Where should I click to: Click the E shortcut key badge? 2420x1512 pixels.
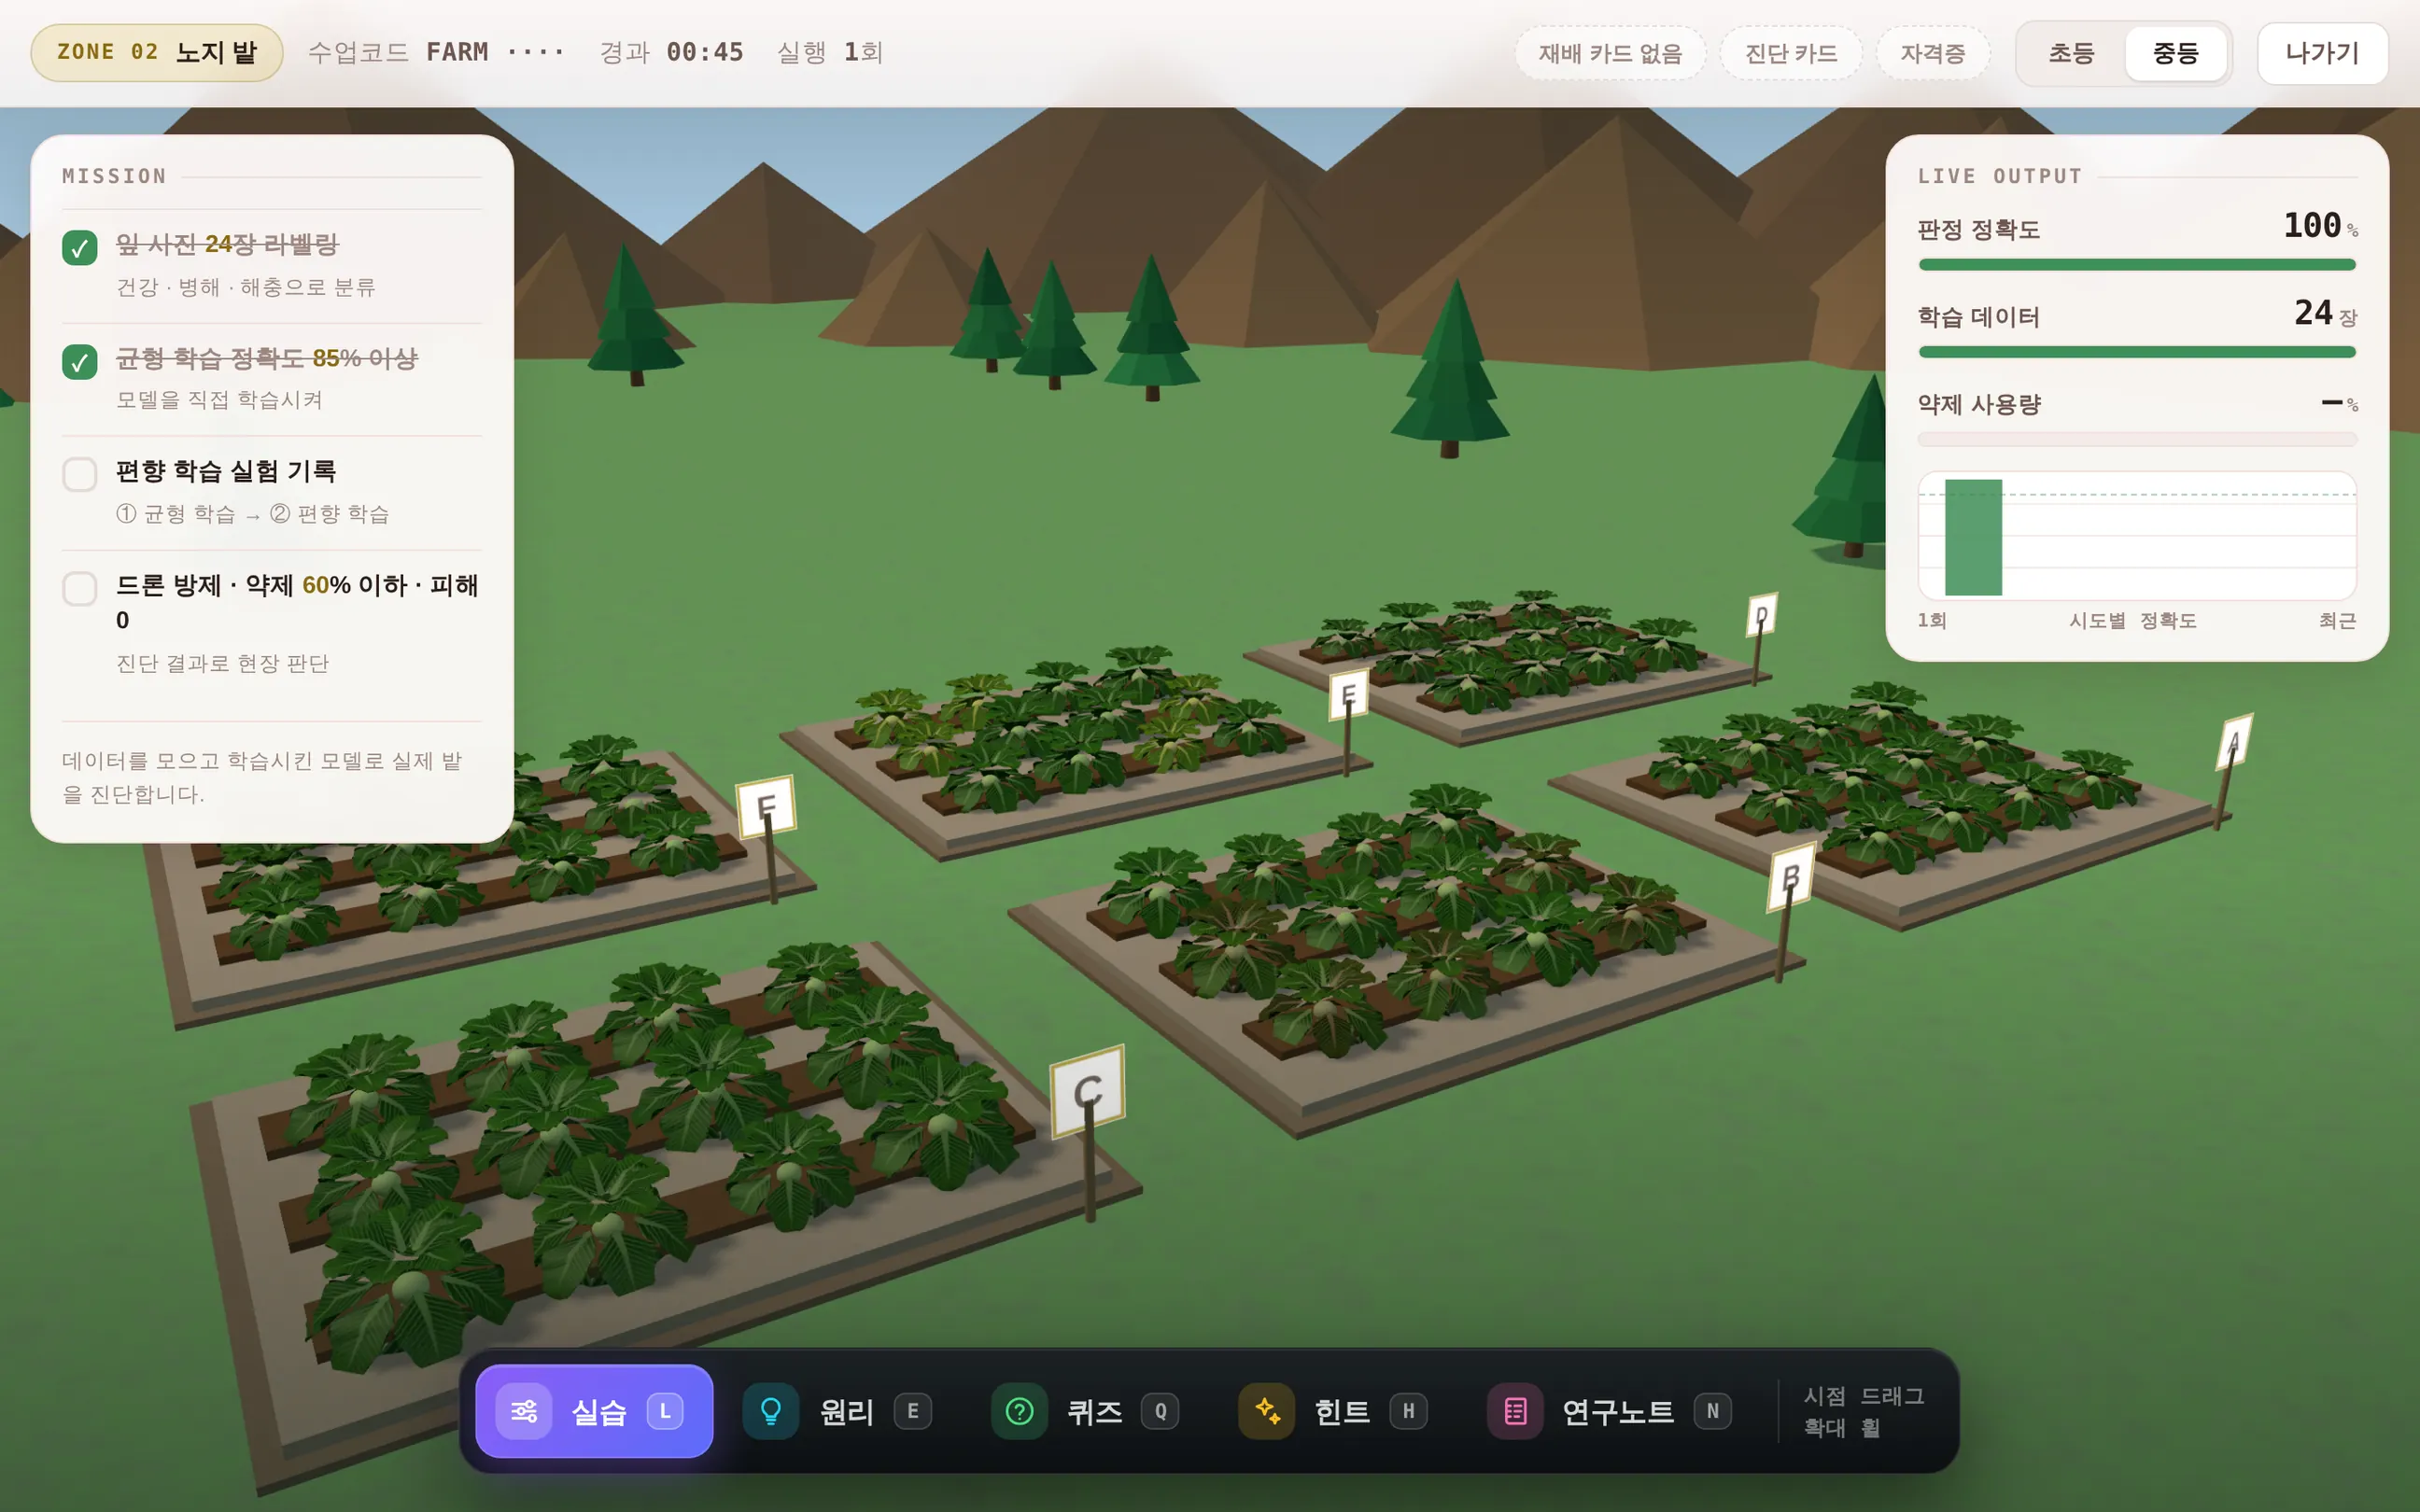tap(912, 1411)
